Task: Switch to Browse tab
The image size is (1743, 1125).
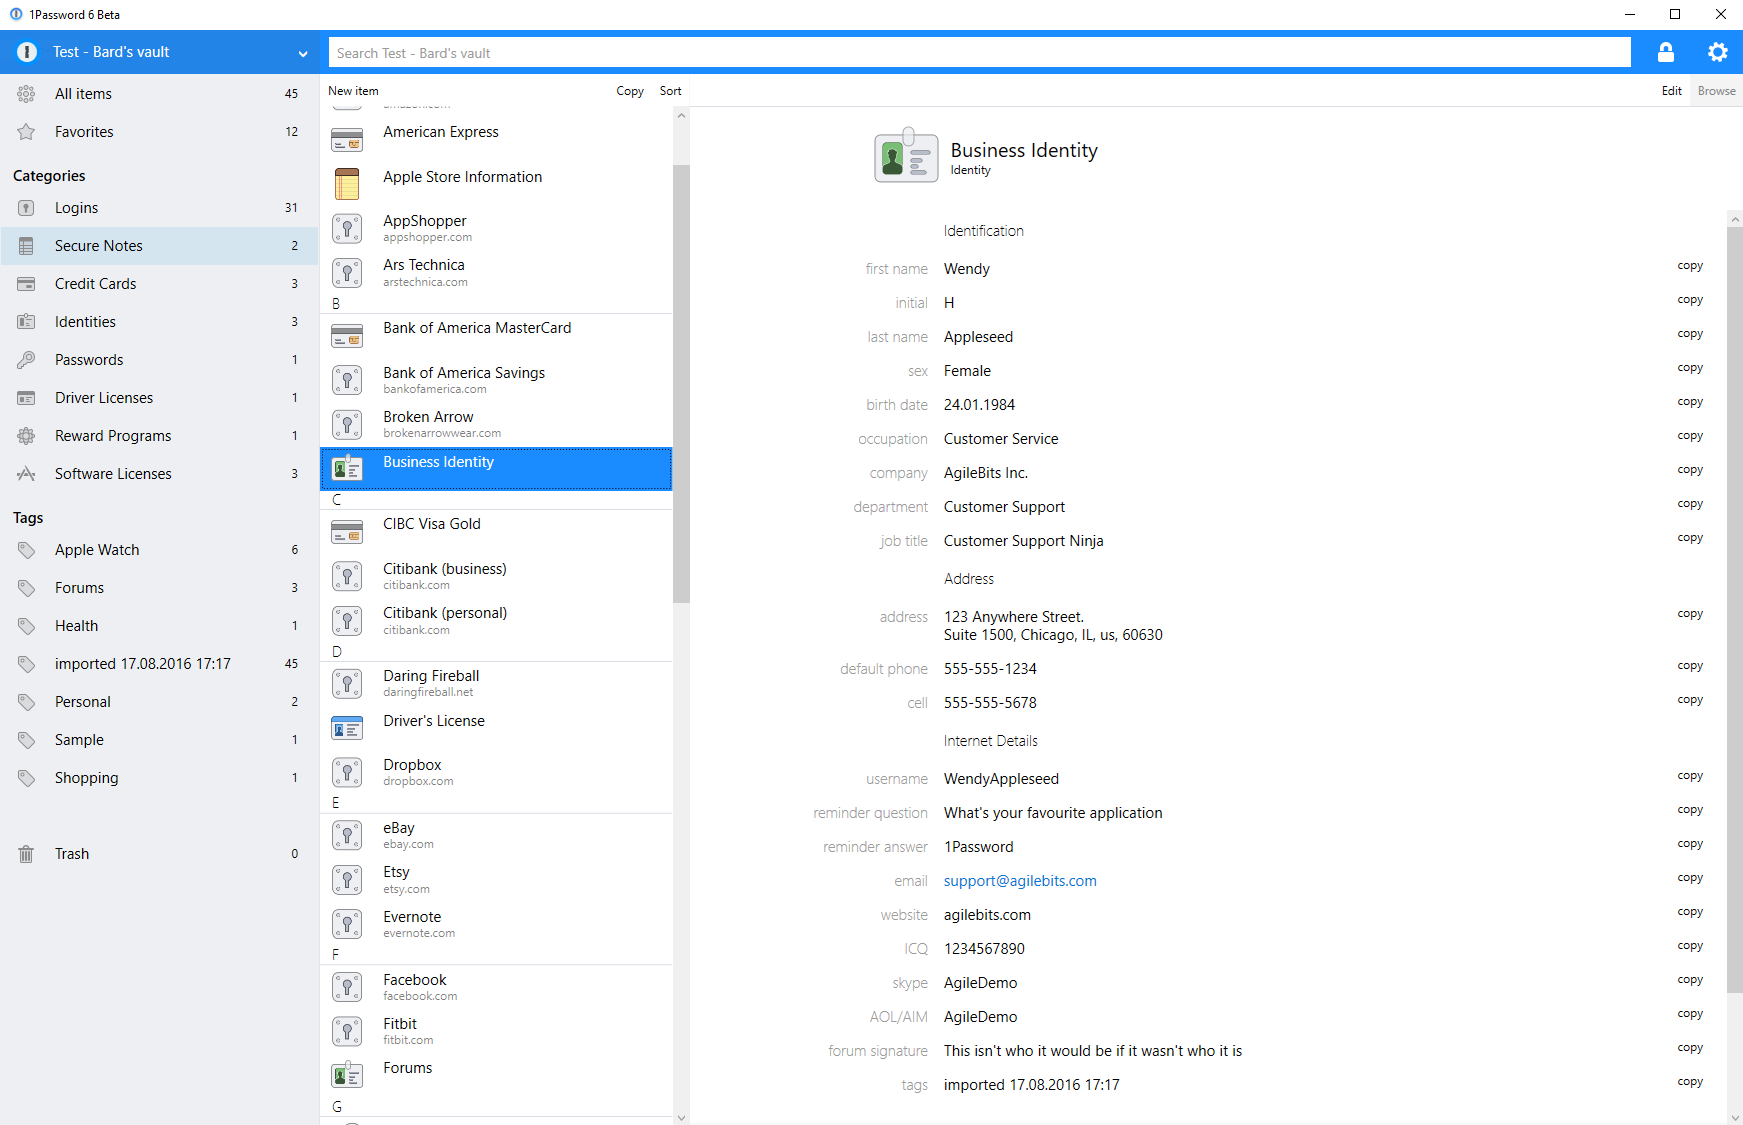Action: (1717, 91)
